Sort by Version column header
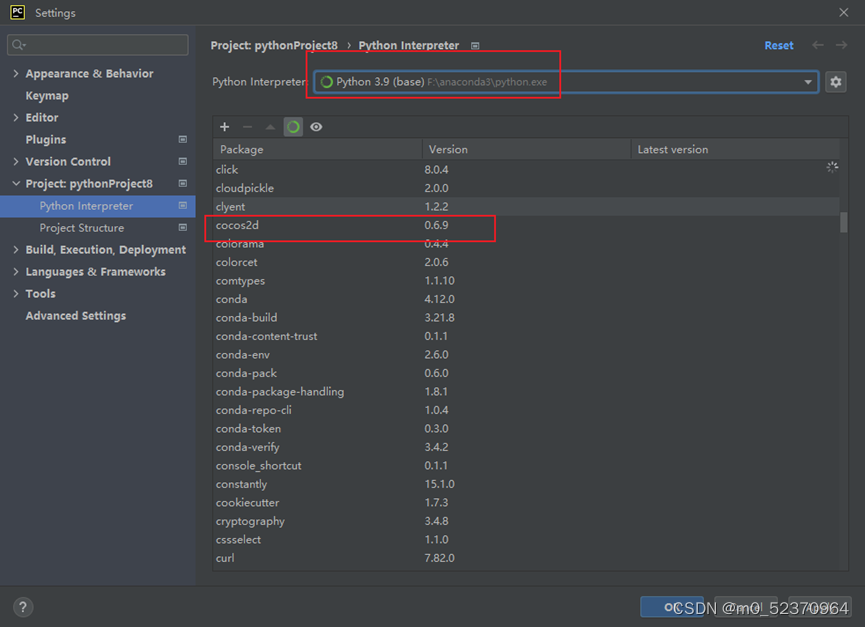Image resolution: width=865 pixels, height=627 pixels. click(526, 149)
